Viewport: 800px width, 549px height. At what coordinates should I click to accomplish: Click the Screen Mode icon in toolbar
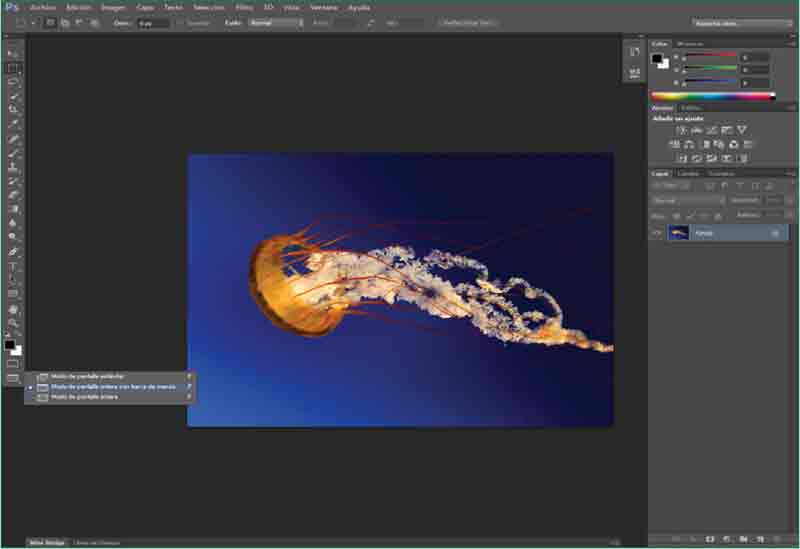13,378
